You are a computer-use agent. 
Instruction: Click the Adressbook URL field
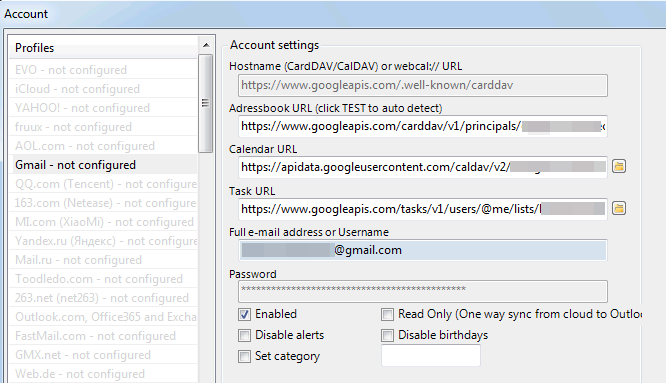(423, 126)
